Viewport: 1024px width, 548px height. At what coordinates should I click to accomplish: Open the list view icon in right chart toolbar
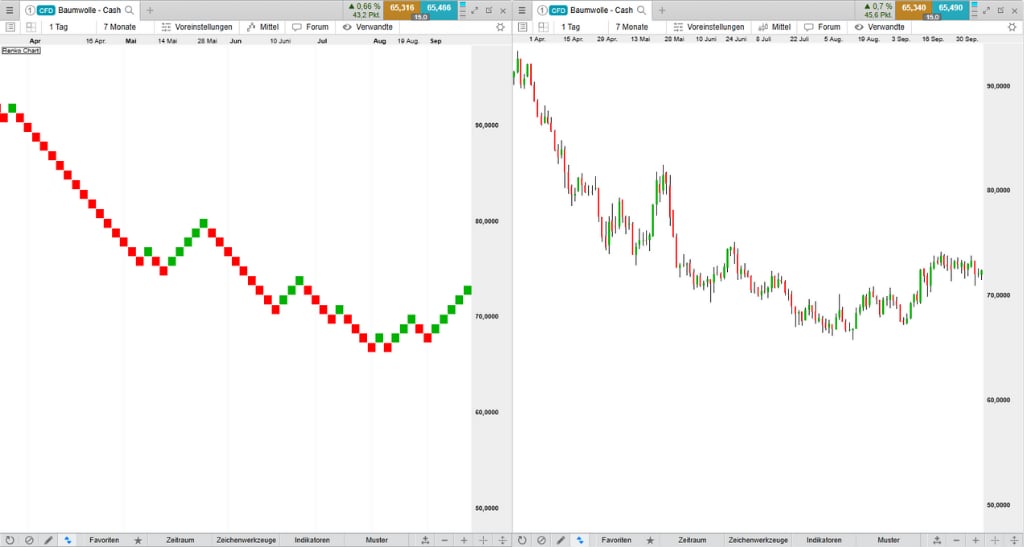point(522,27)
